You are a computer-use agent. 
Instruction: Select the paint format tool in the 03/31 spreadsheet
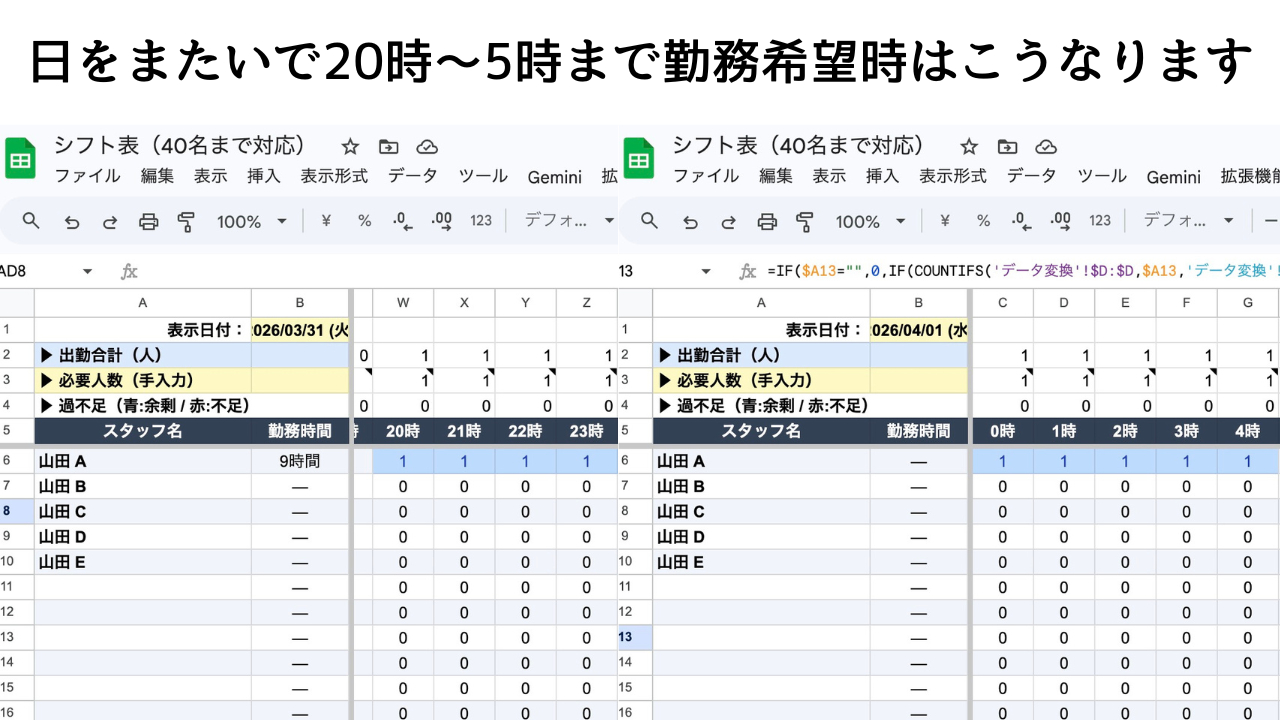coord(186,222)
